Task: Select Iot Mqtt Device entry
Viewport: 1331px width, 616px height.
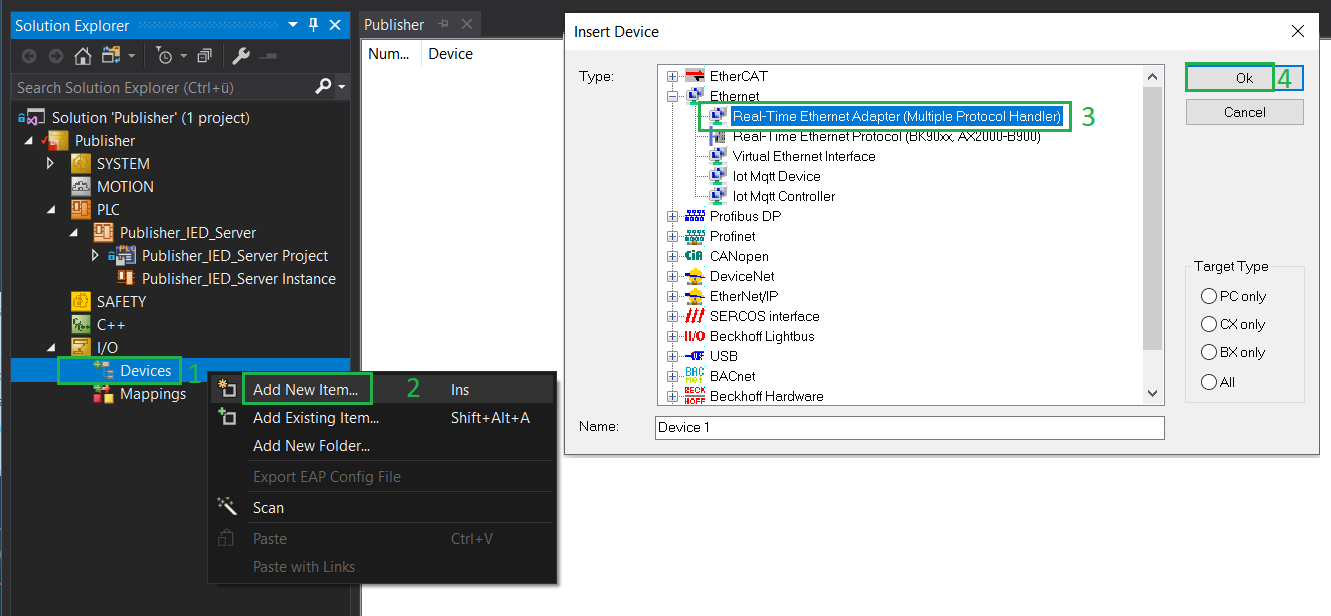Action: pos(777,176)
